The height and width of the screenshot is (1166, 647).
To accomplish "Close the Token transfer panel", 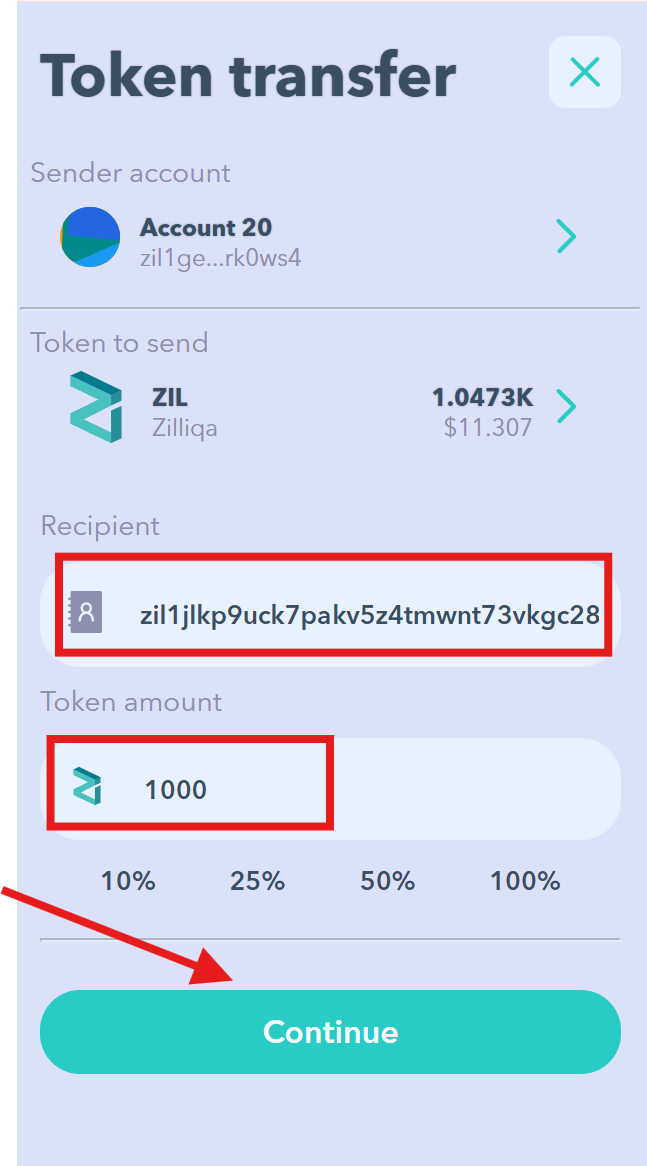I will coord(585,72).
